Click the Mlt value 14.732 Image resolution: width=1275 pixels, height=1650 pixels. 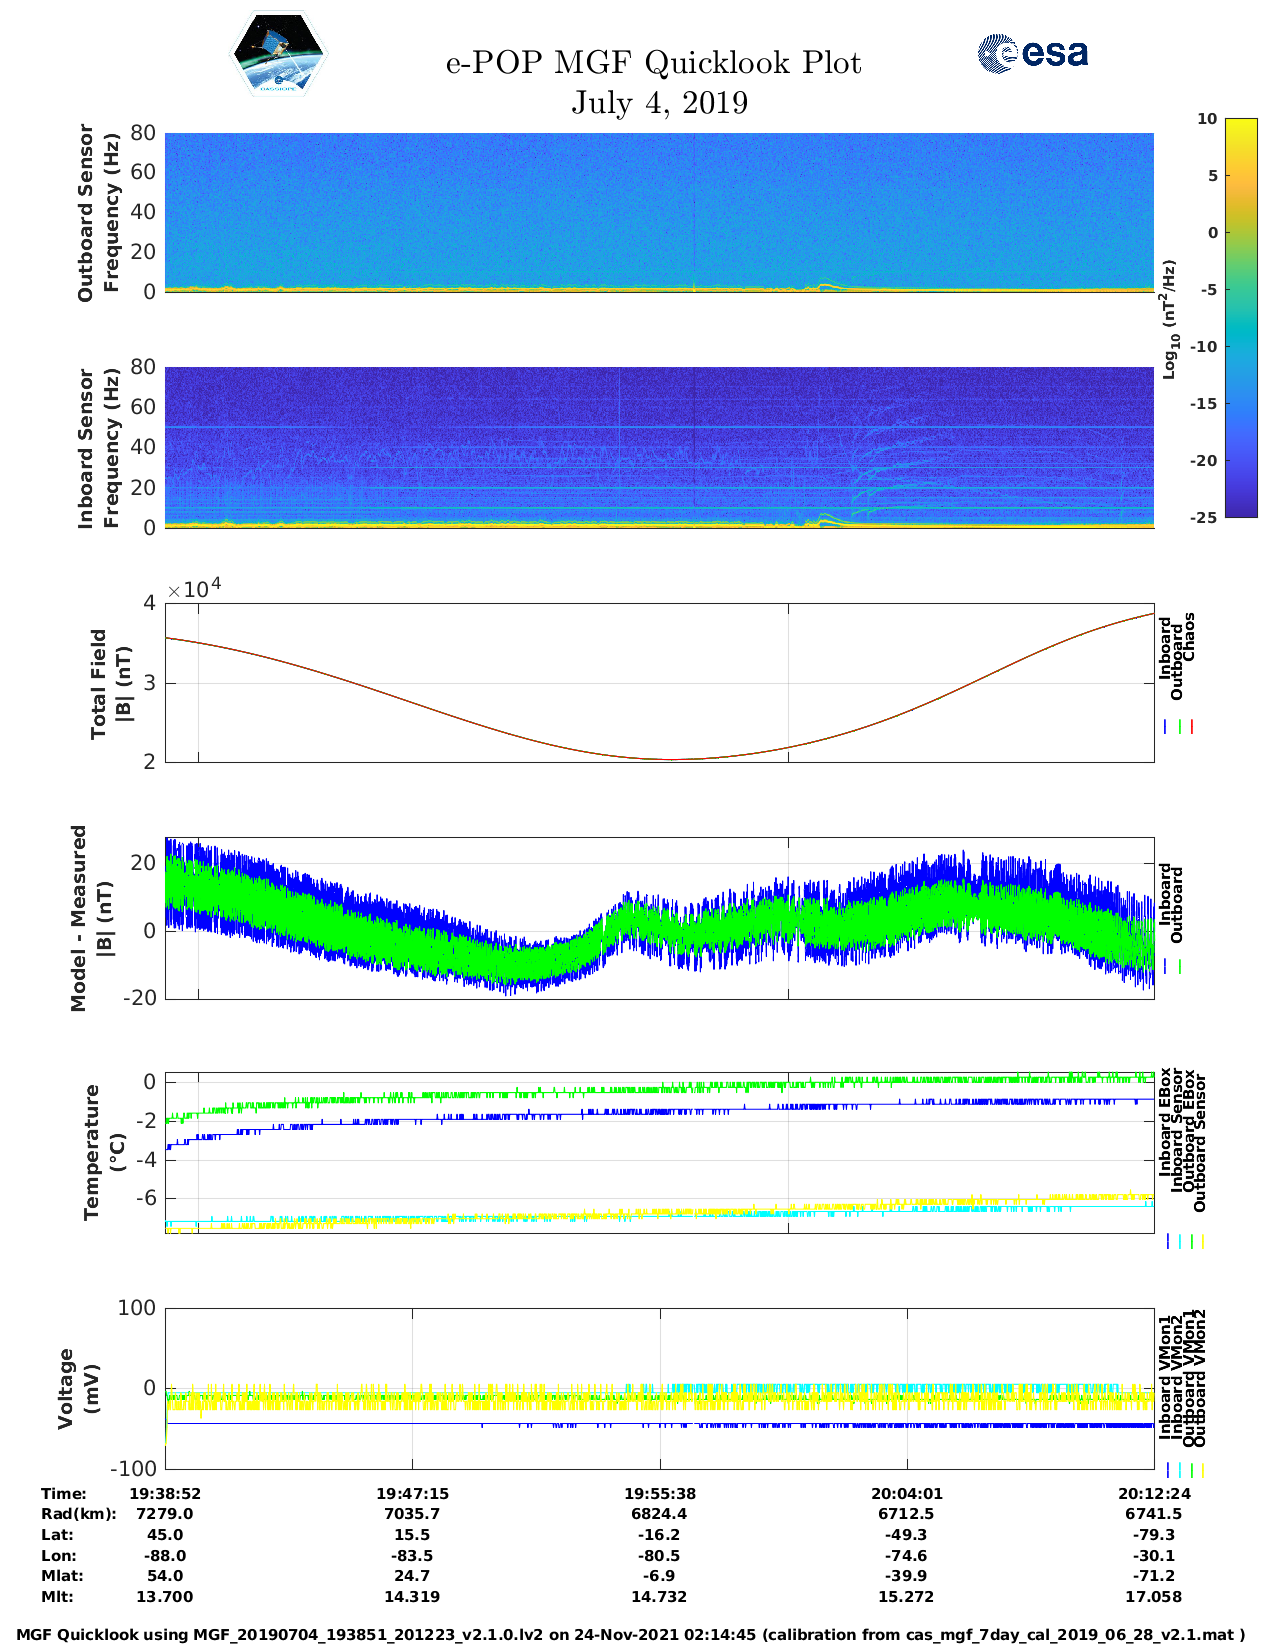click(x=659, y=1597)
